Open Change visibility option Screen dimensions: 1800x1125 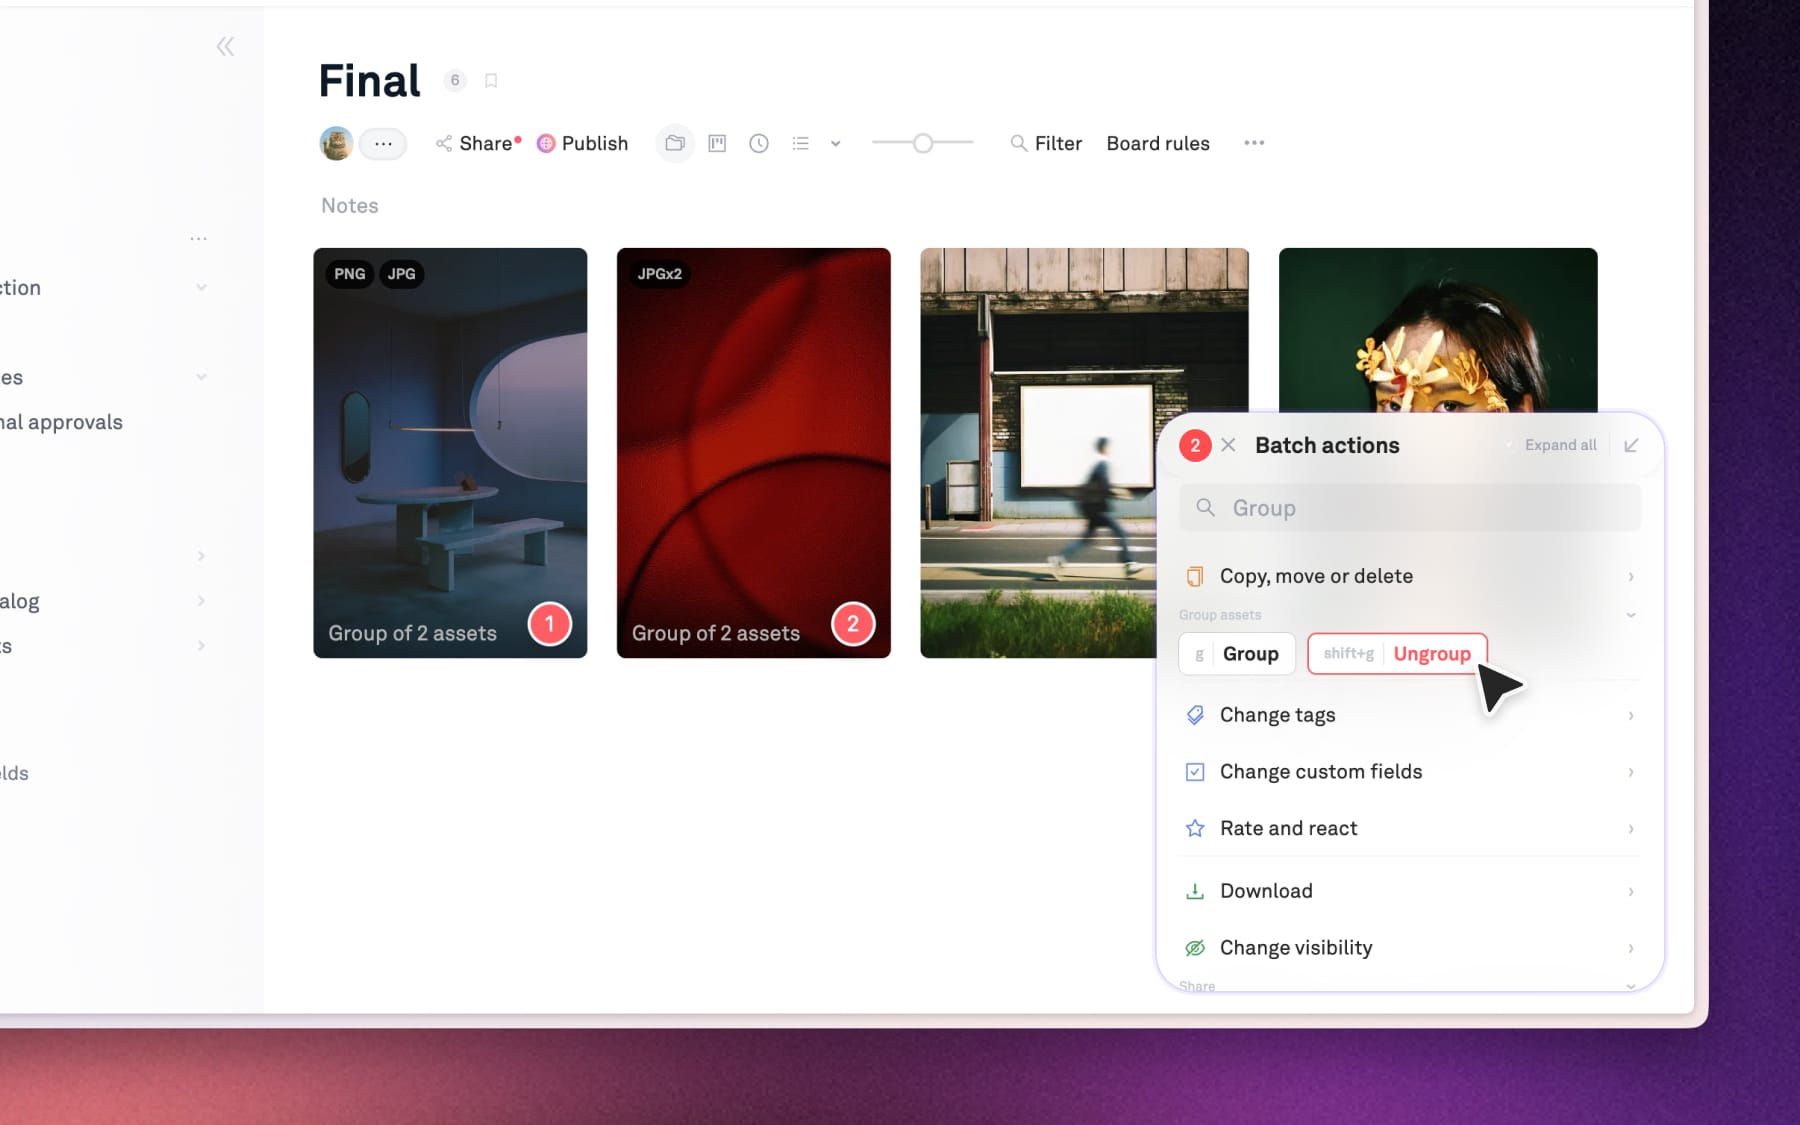click(x=1296, y=948)
